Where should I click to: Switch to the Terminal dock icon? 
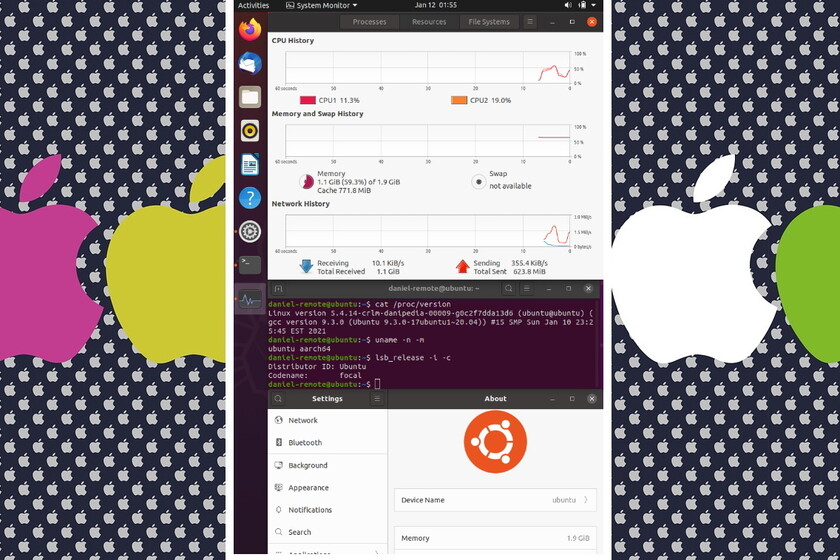[x=250, y=265]
